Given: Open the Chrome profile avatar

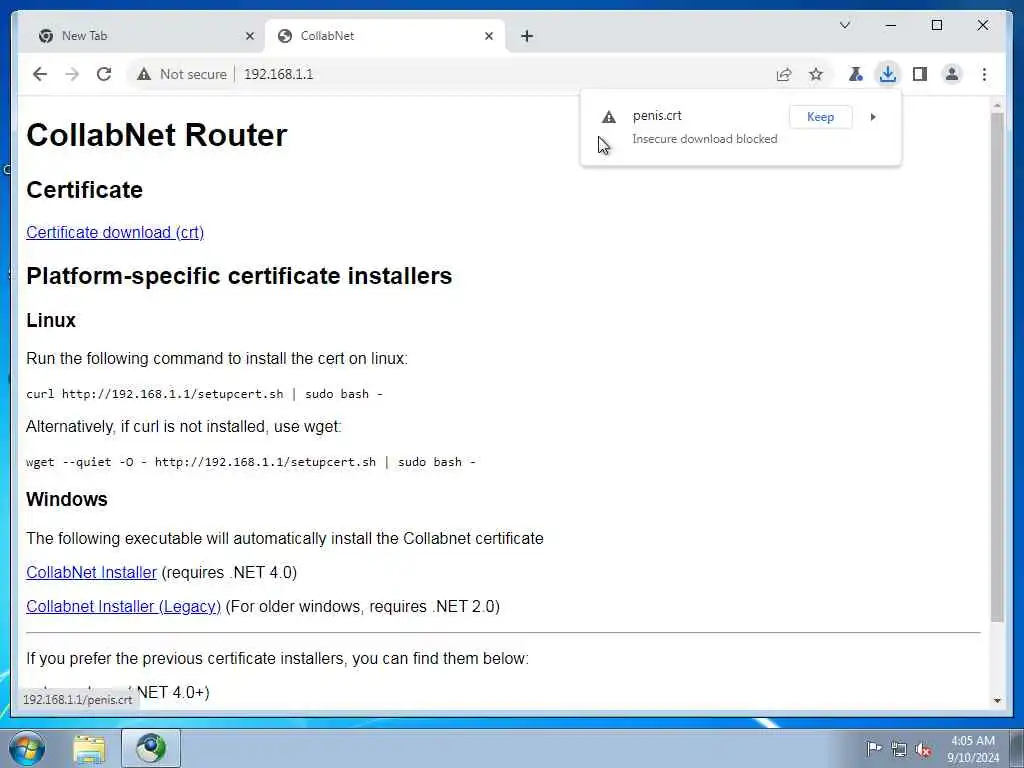Looking at the screenshot, I should (952, 74).
